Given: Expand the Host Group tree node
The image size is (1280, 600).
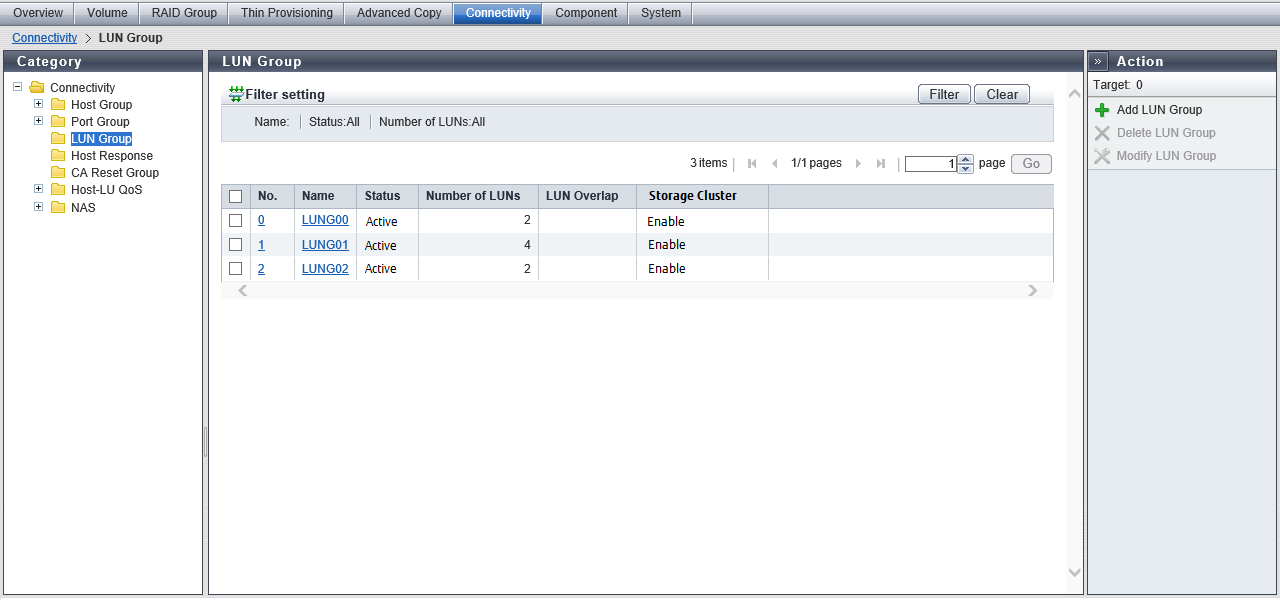Looking at the screenshot, I should (x=39, y=104).
